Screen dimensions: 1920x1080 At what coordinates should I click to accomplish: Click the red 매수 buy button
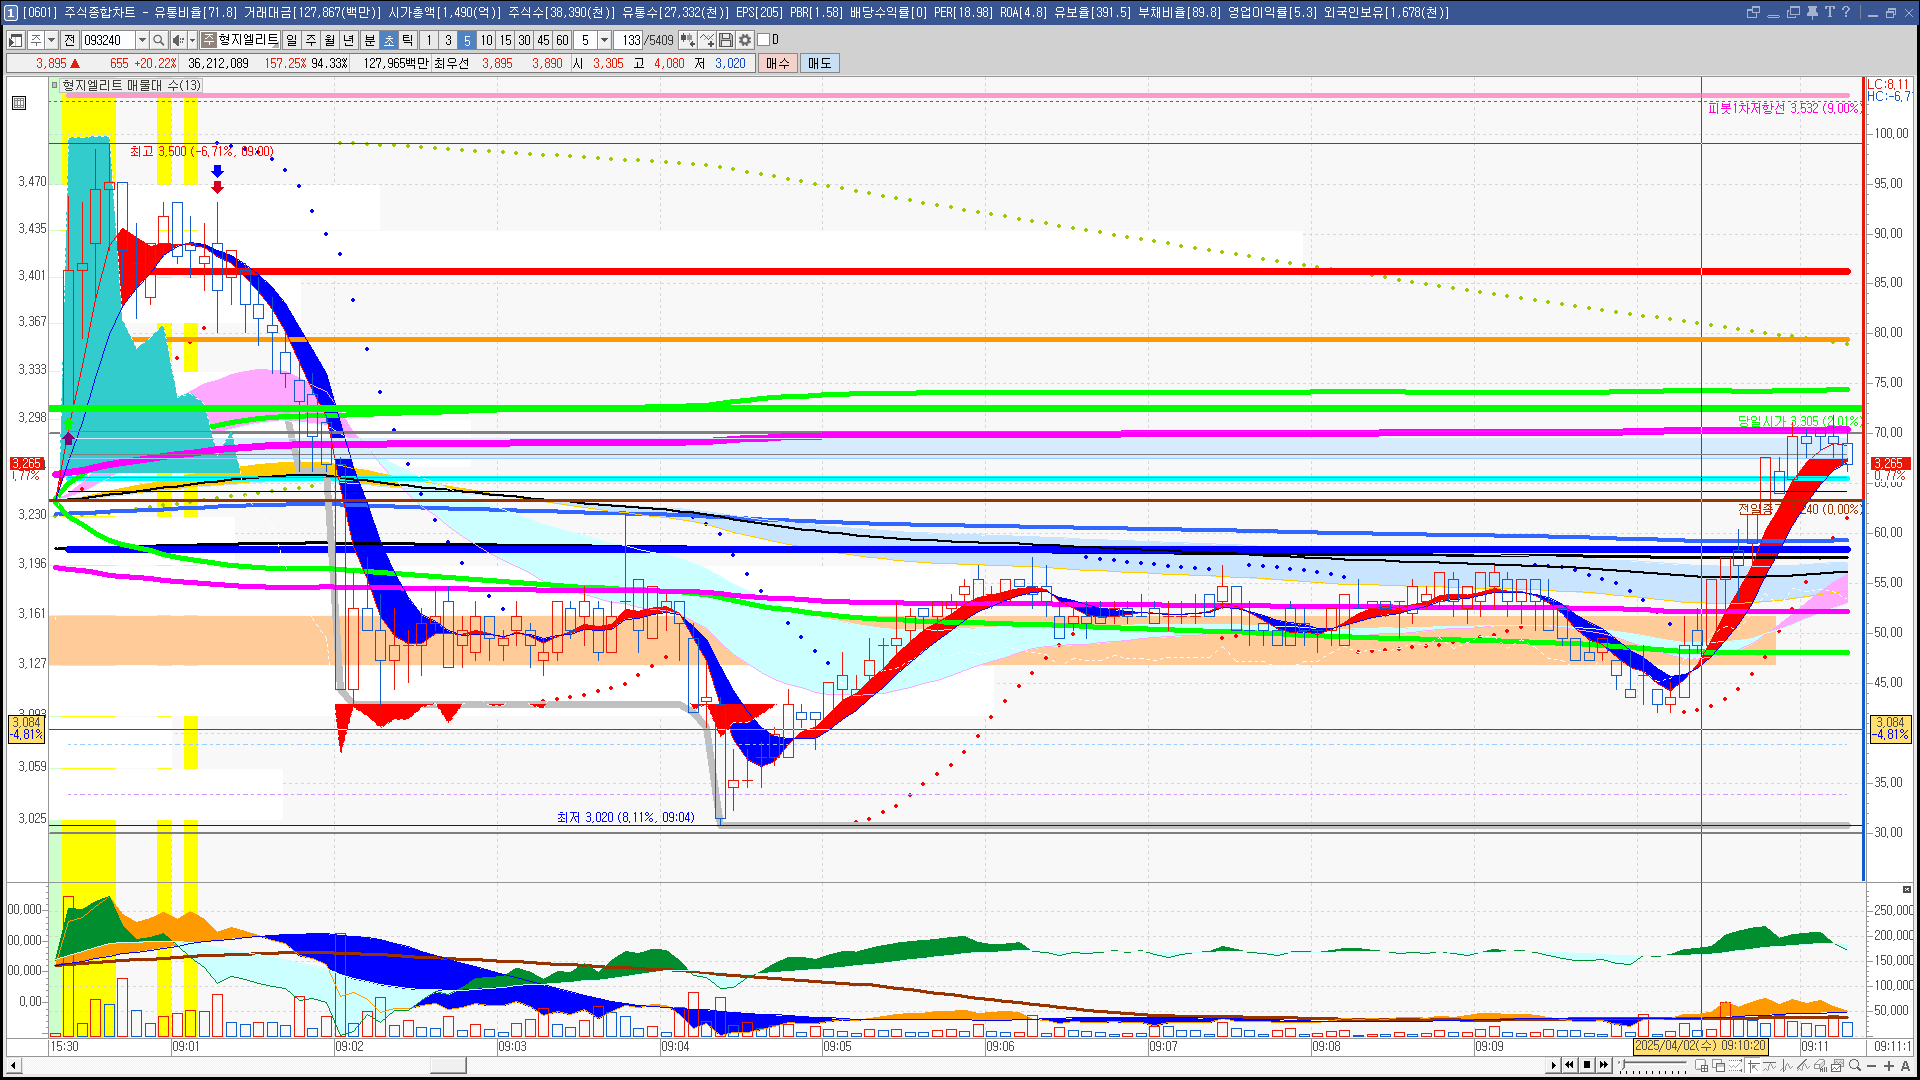777,63
